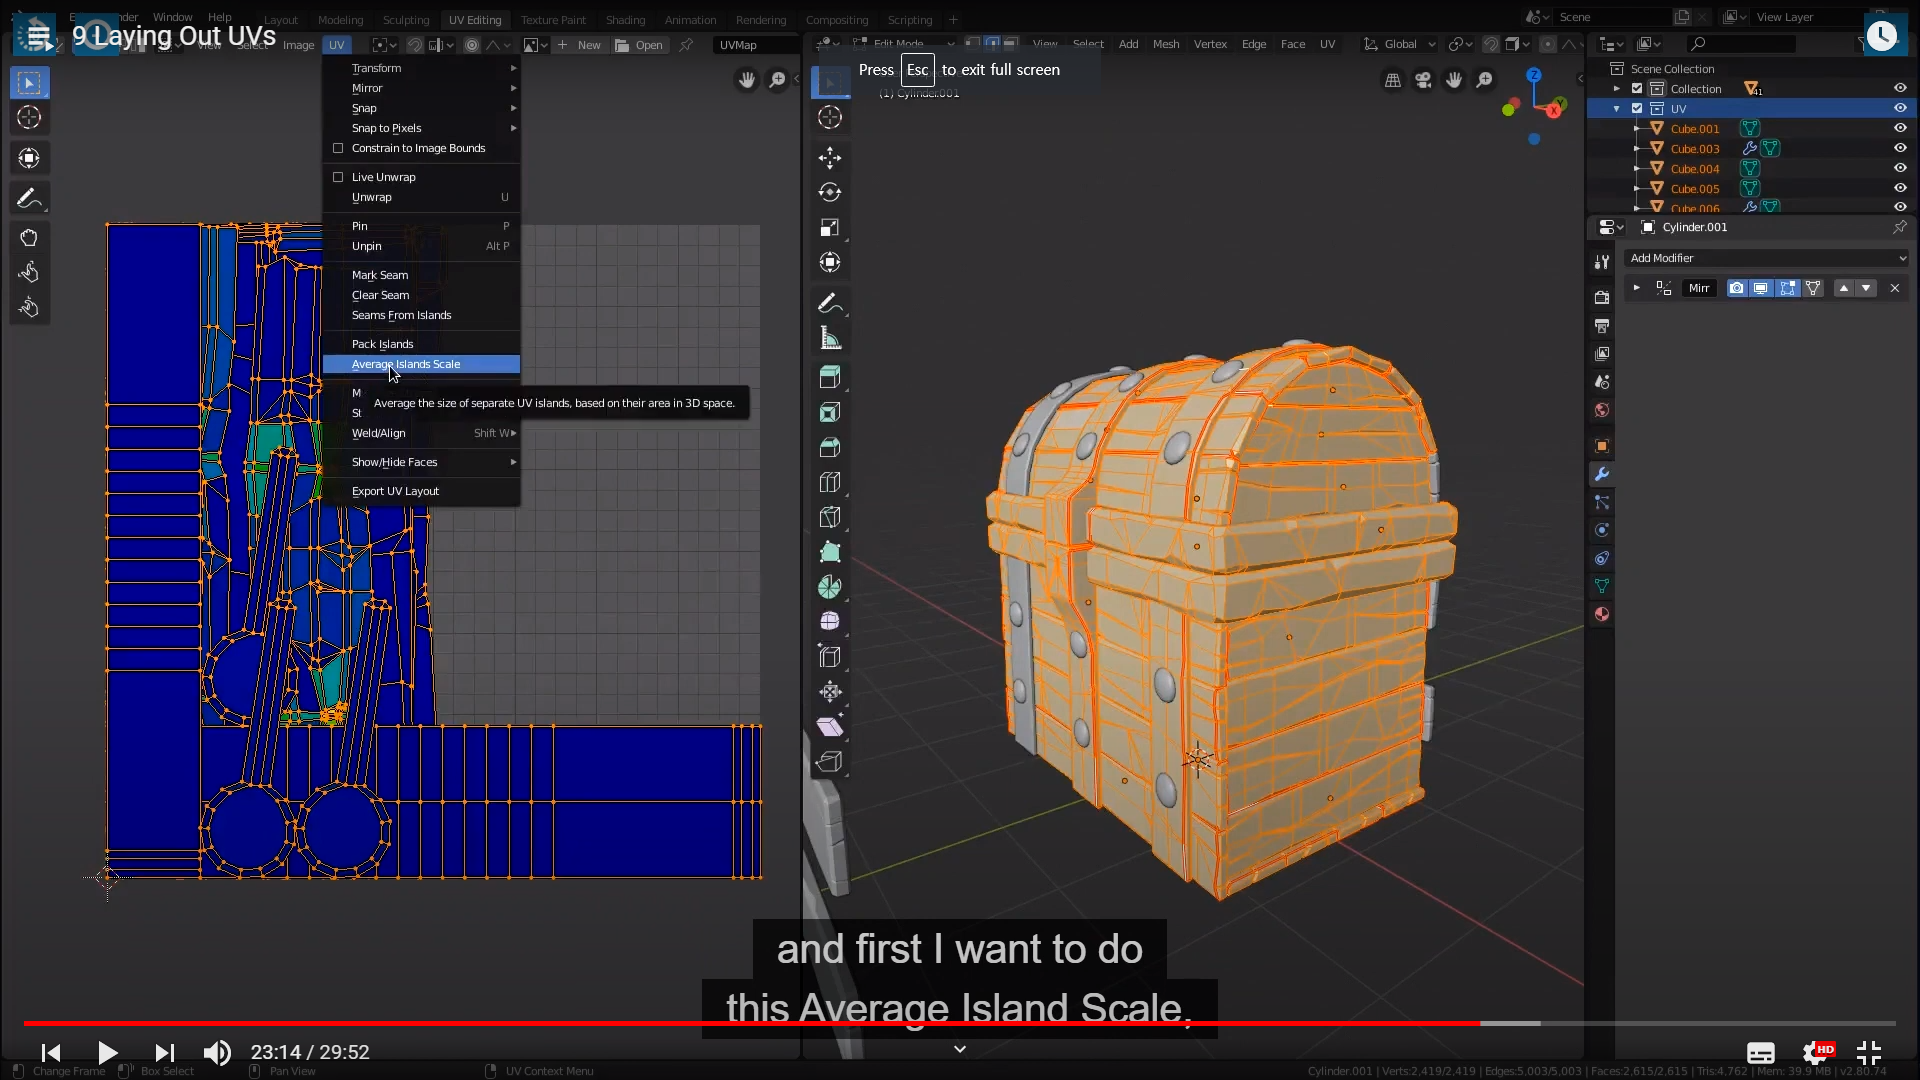Play the video with the play button
1920x1080 pixels.
[x=107, y=1052]
